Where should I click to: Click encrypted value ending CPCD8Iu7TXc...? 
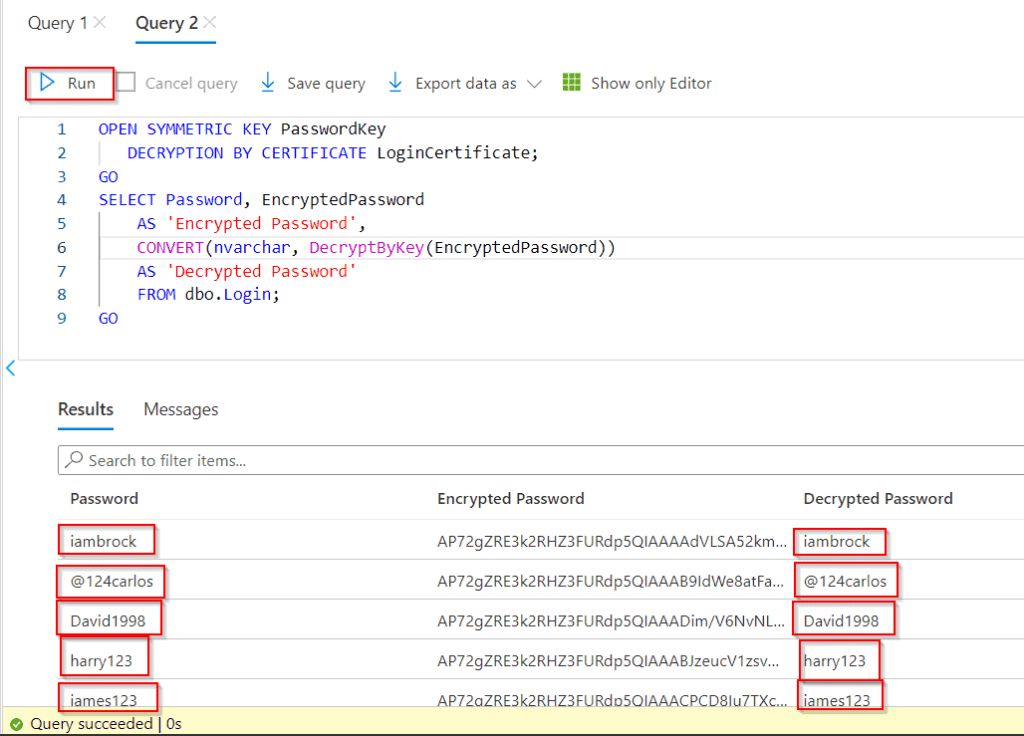tap(612, 700)
